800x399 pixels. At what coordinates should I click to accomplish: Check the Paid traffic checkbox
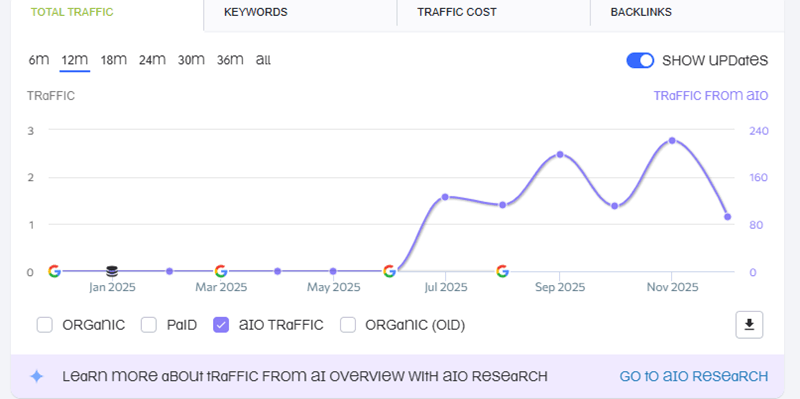[148, 325]
